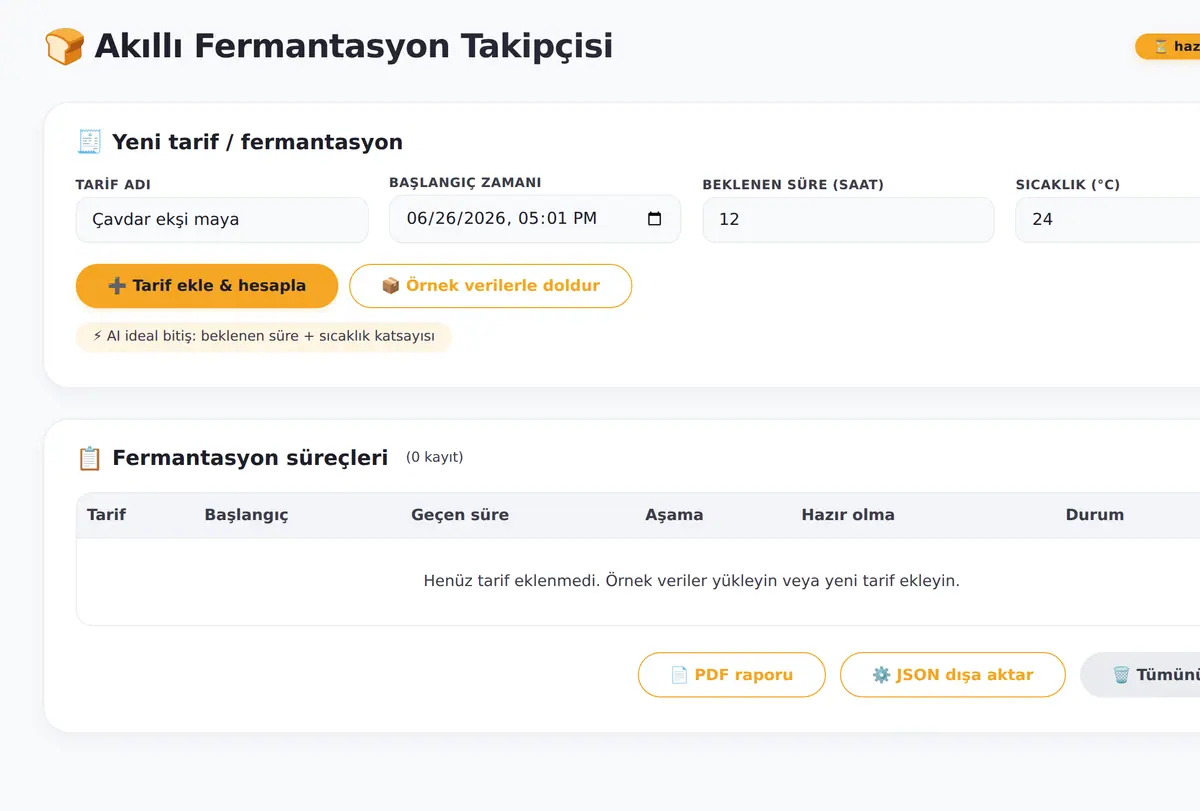The height and width of the screenshot is (811, 1200).
Task: Generate the PDF raporu
Action: (x=731, y=675)
